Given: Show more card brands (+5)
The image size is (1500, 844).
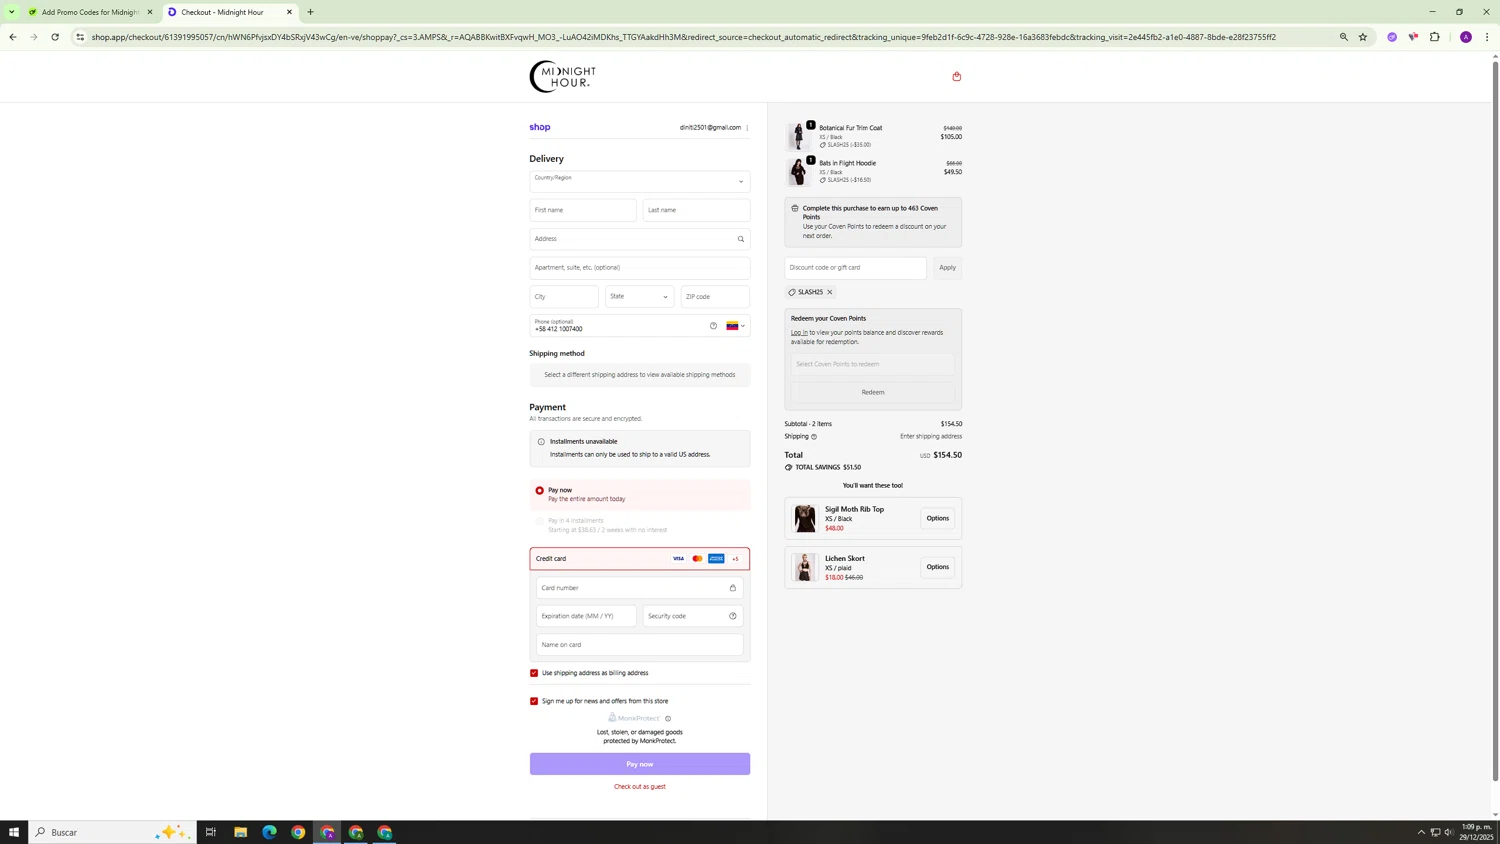Looking at the screenshot, I should [735, 559].
